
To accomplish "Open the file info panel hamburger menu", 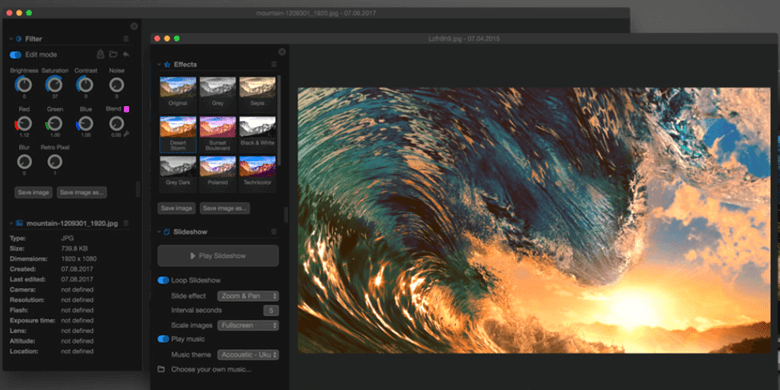I will coord(126,223).
